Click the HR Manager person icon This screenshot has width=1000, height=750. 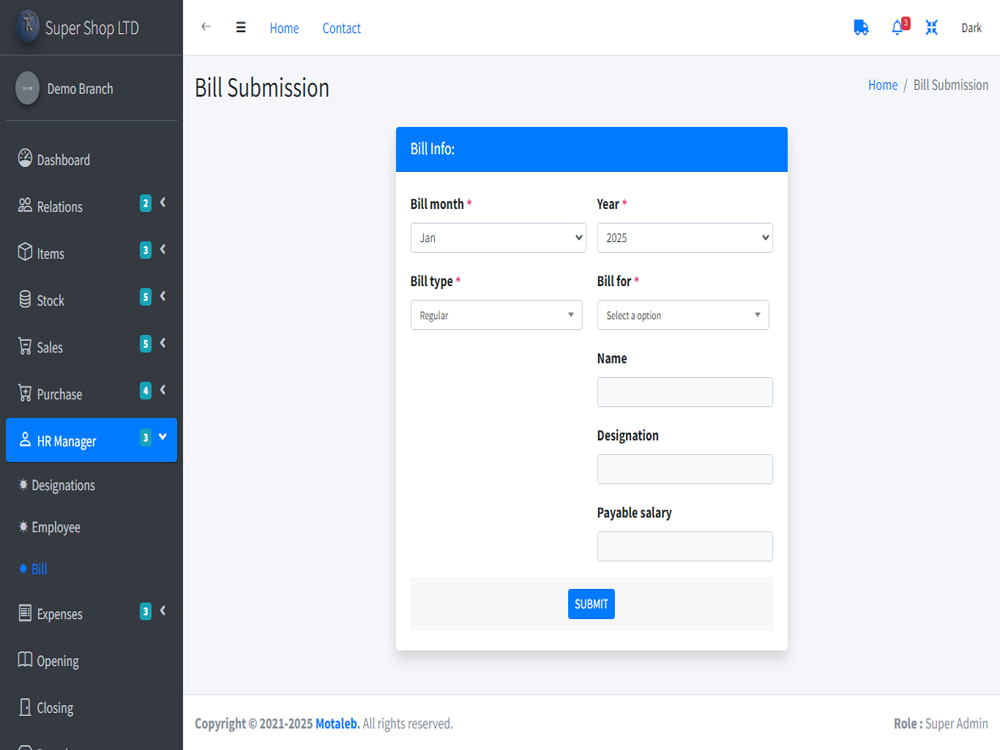(x=25, y=439)
